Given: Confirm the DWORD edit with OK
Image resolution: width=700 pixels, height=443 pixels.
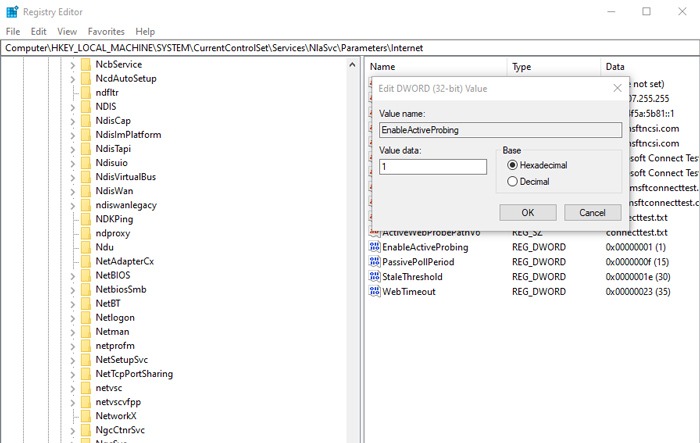Looking at the screenshot, I should pos(528,213).
